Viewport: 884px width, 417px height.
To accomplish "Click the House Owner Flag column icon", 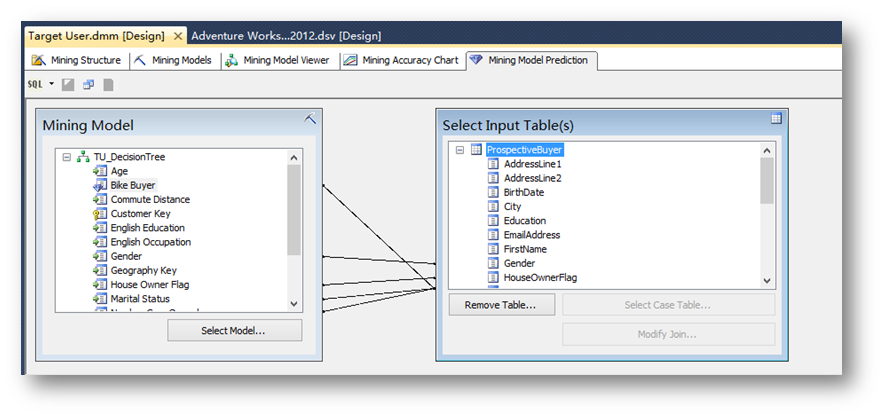I will (100, 285).
